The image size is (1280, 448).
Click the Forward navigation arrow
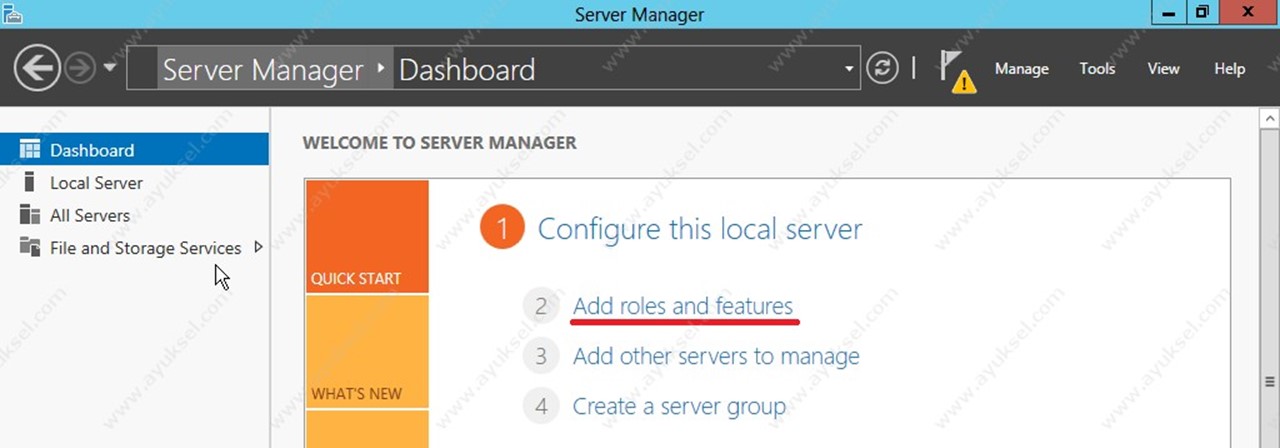[80, 68]
